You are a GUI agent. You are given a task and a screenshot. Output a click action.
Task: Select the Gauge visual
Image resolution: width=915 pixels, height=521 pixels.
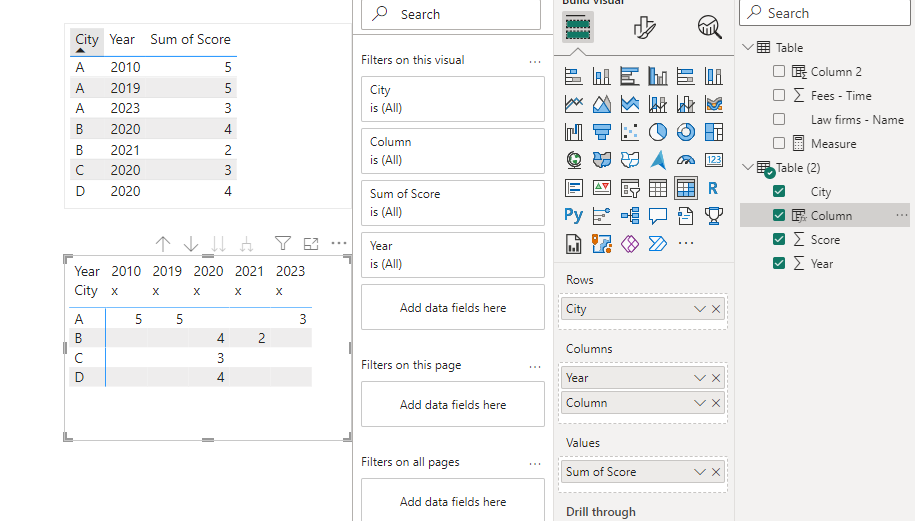tap(686, 160)
